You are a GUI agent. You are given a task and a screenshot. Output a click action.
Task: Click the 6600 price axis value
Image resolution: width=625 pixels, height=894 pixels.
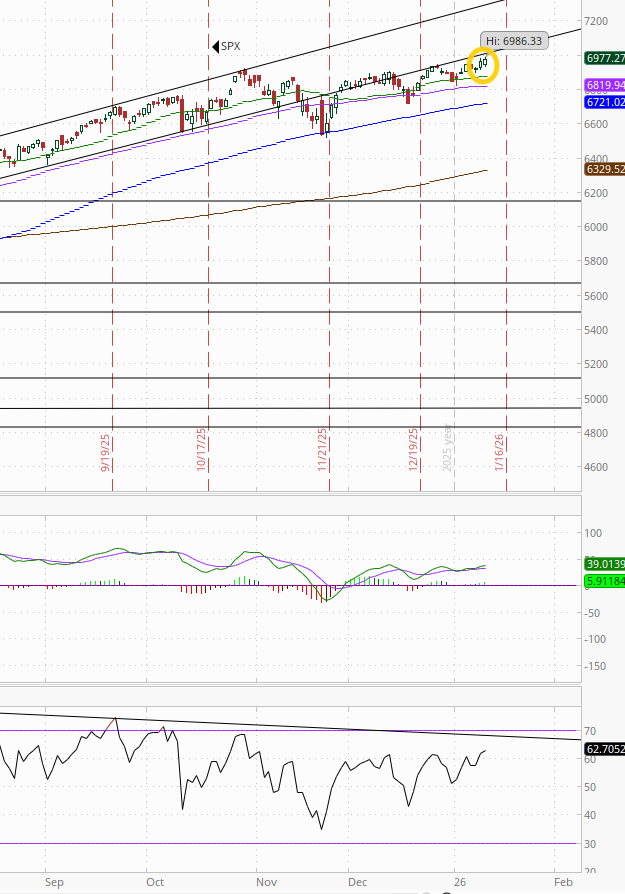596,124
